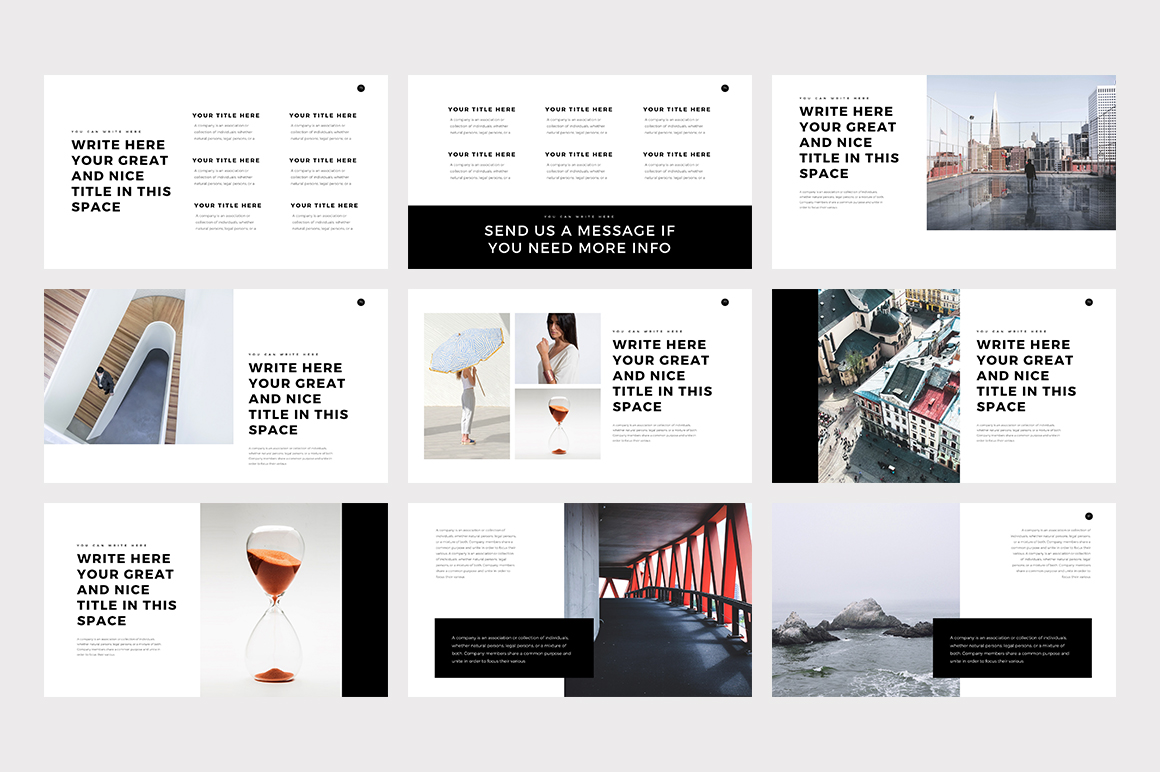
Task: Click the black dot icon on the sea rocks slide
Action: pyautogui.click(x=1089, y=516)
